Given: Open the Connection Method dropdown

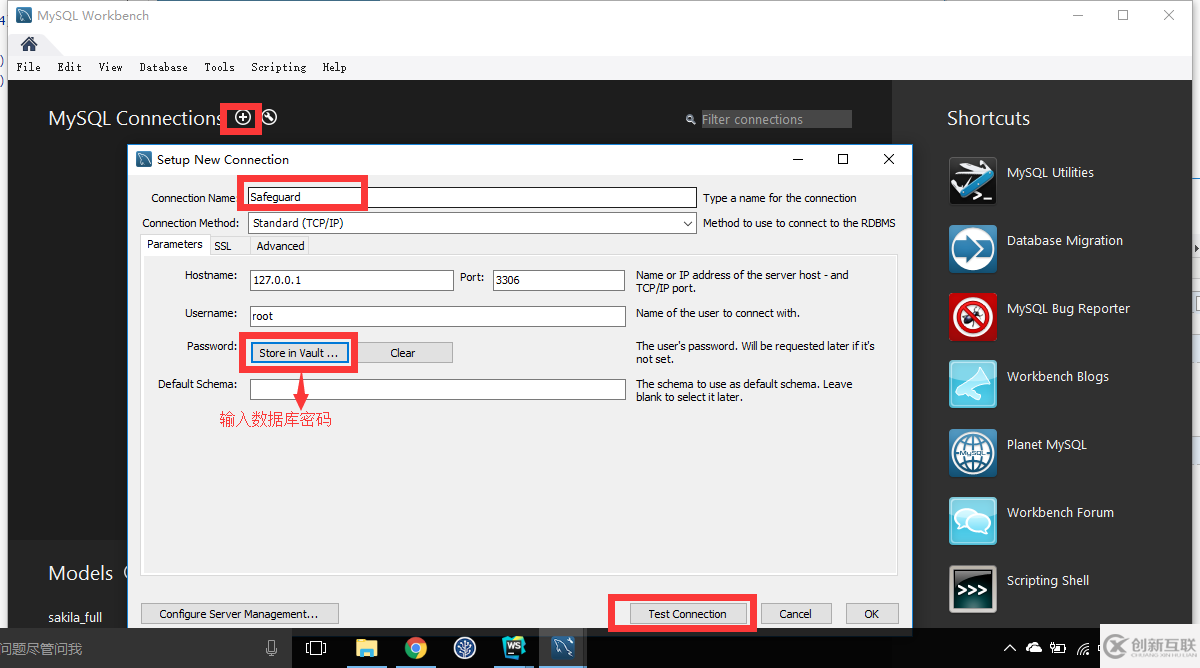Looking at the screenshot, I should 472,223.
